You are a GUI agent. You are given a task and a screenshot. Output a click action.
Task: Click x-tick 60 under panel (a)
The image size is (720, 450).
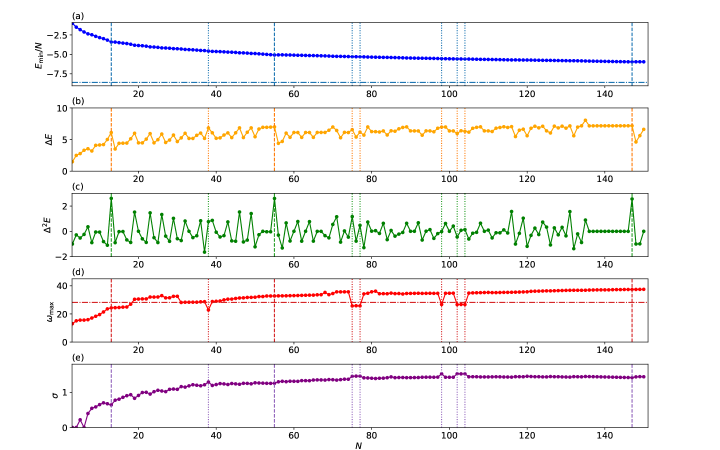point(294,94)
